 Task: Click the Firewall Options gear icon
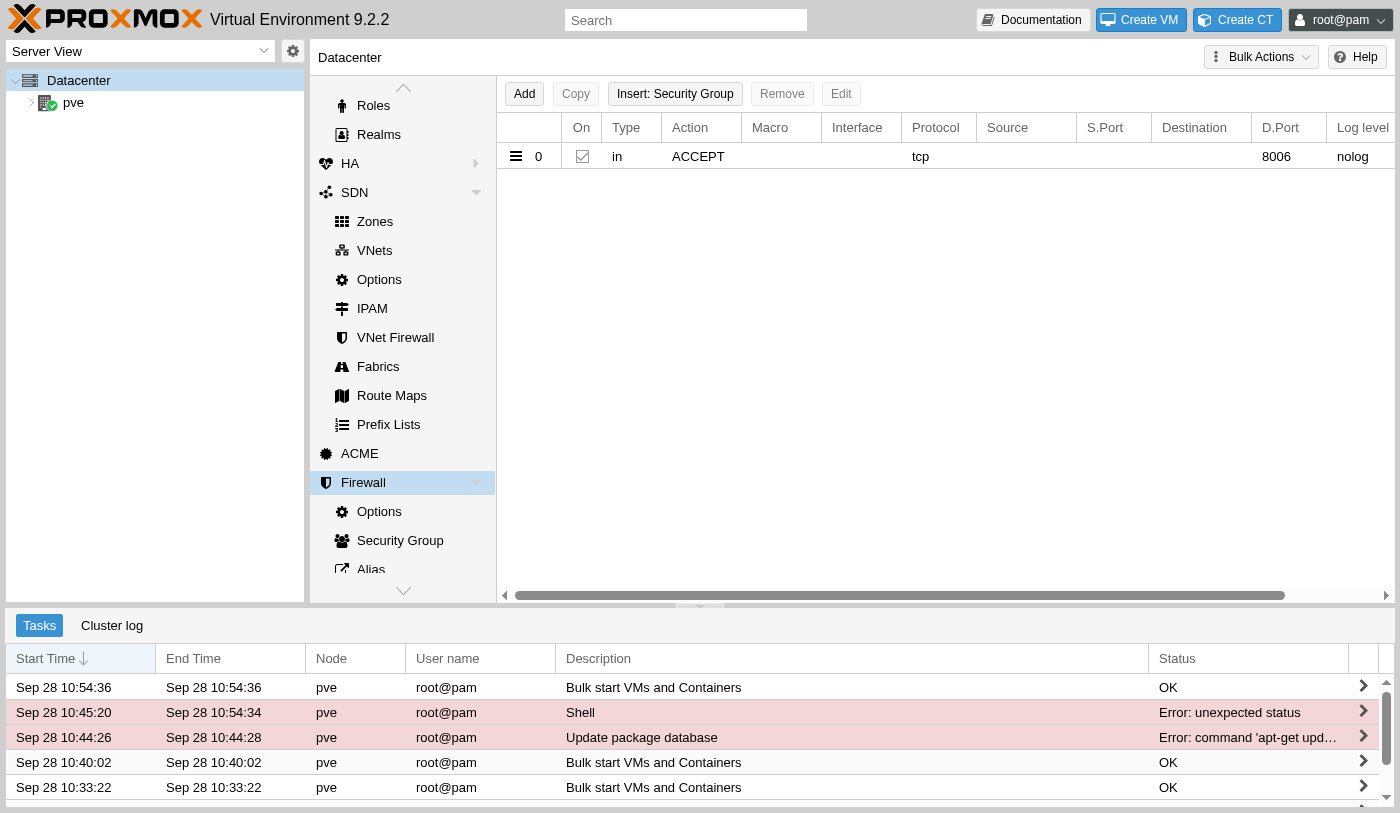click(342, 512)
